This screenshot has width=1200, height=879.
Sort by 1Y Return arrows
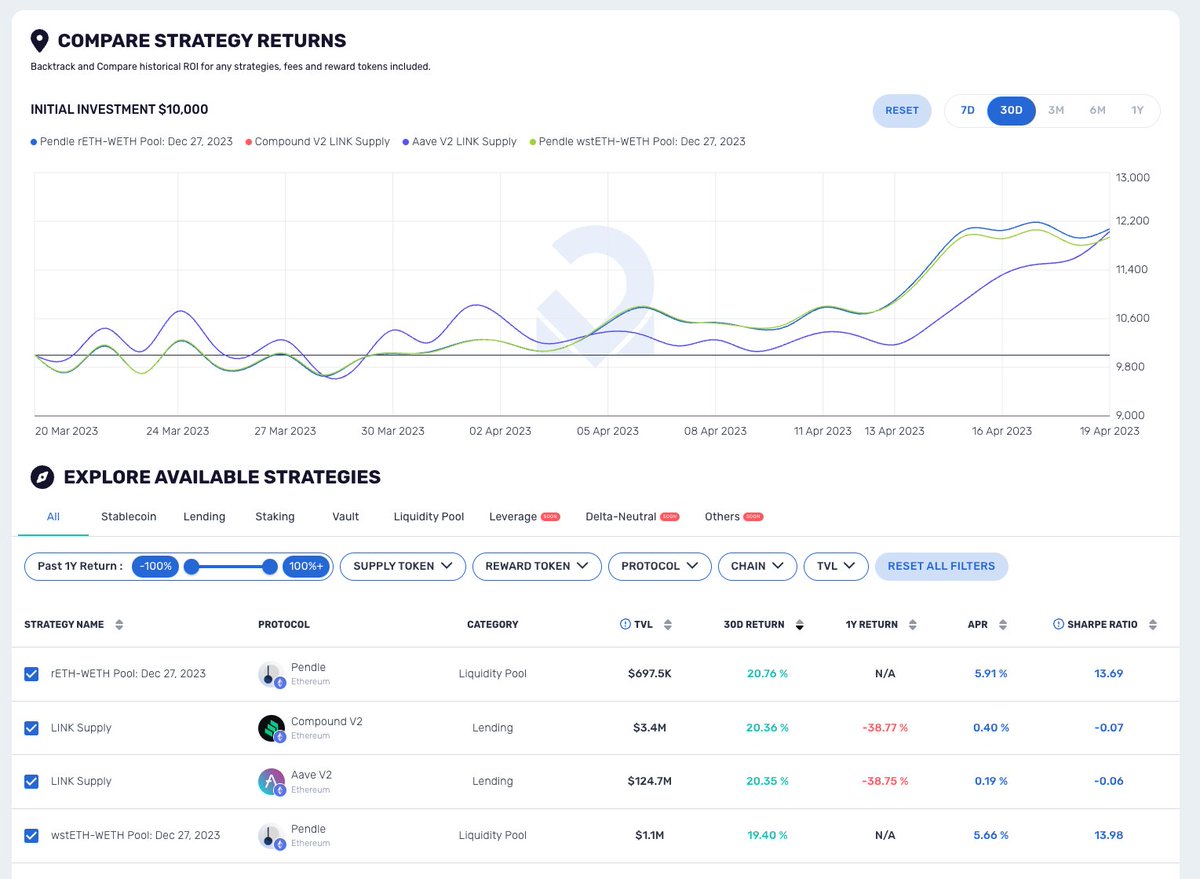[913, 625]
